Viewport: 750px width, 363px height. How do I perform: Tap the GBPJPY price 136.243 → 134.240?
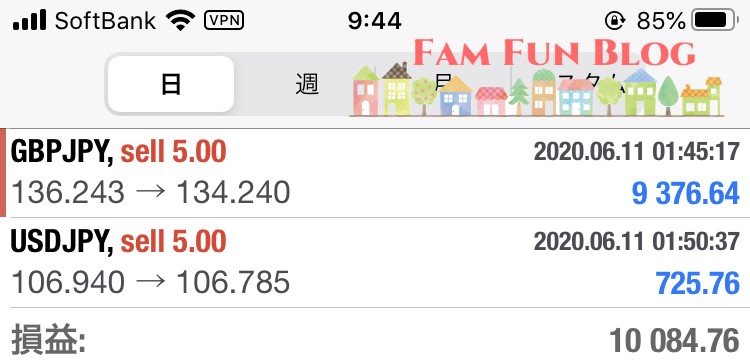click(150, 193)
